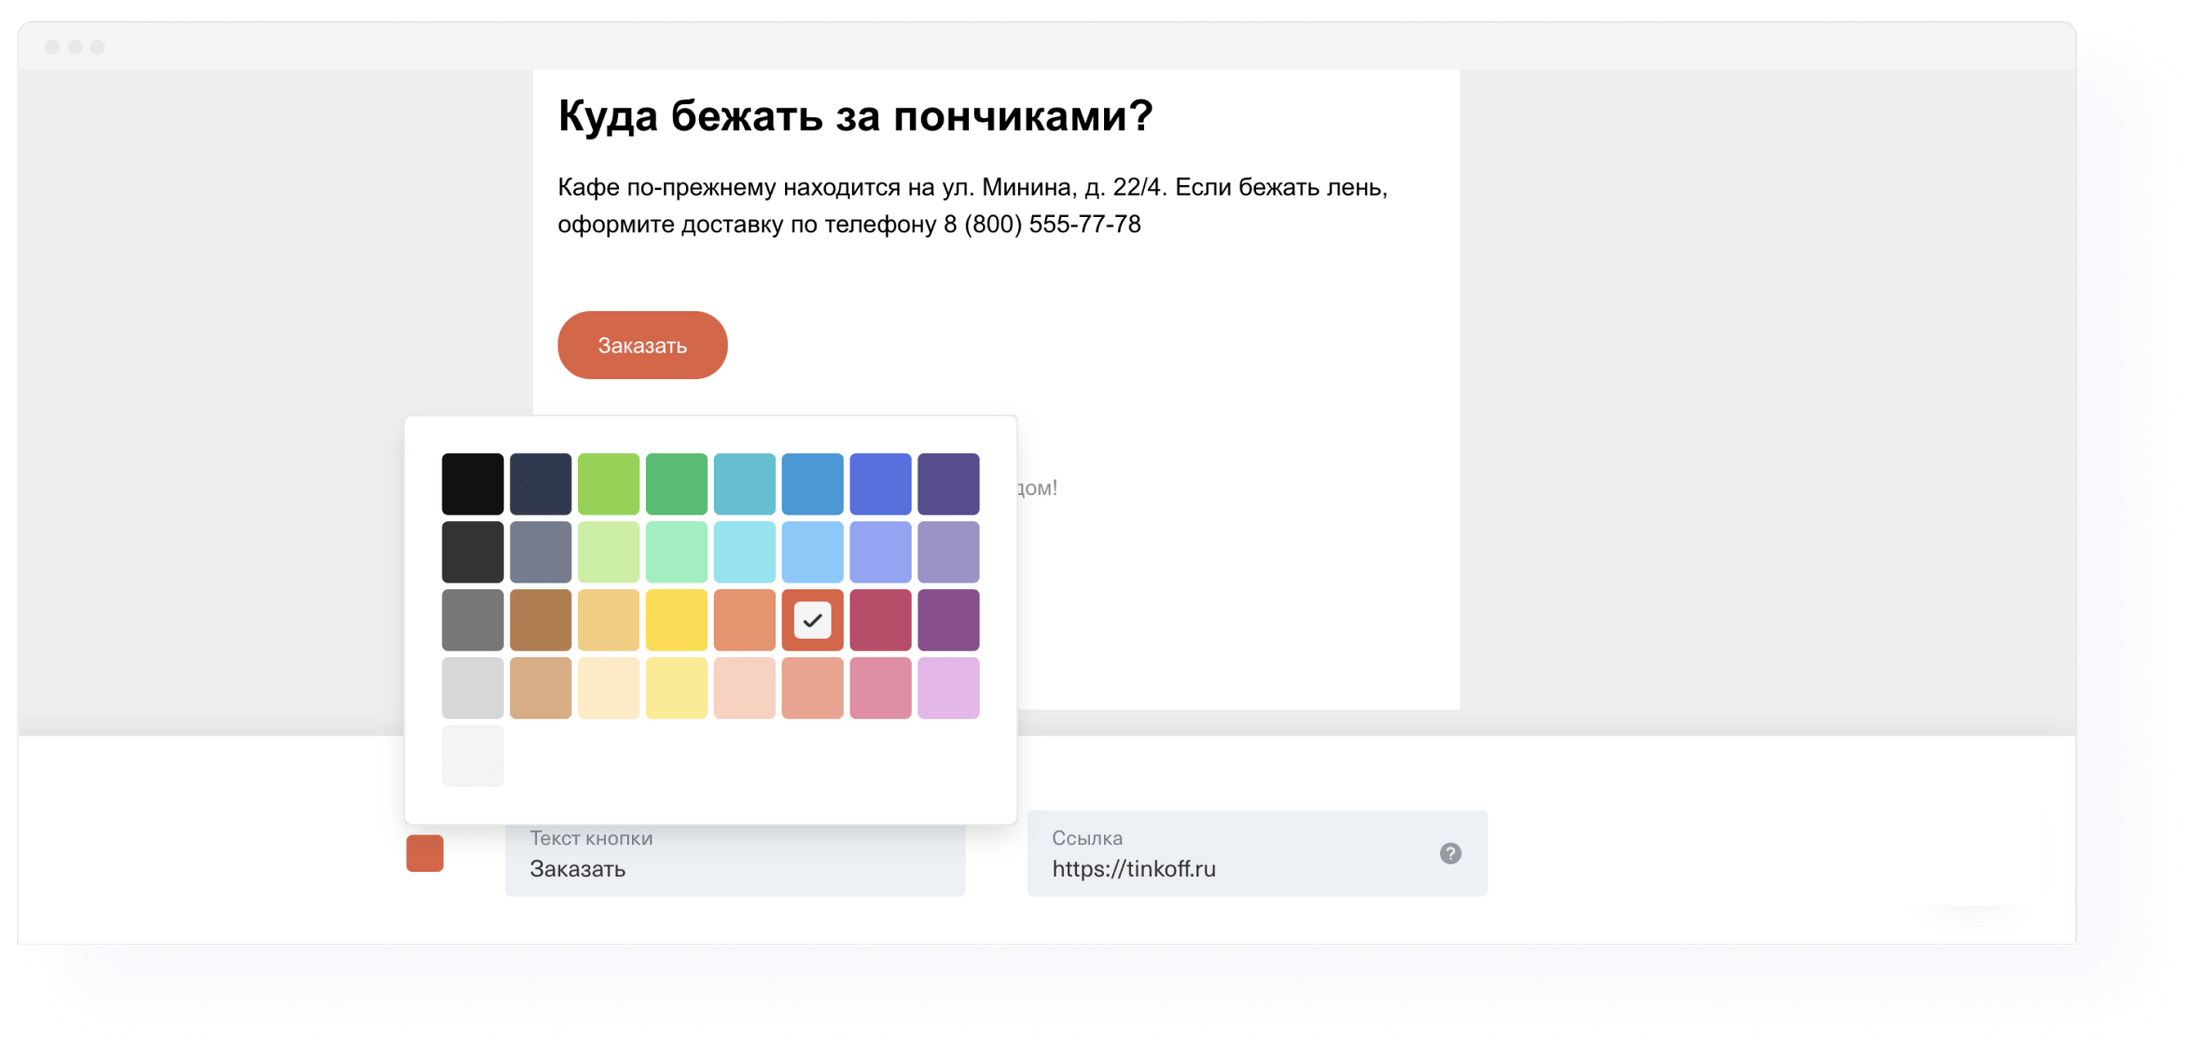Select the black color swatch

coord(473,484)
